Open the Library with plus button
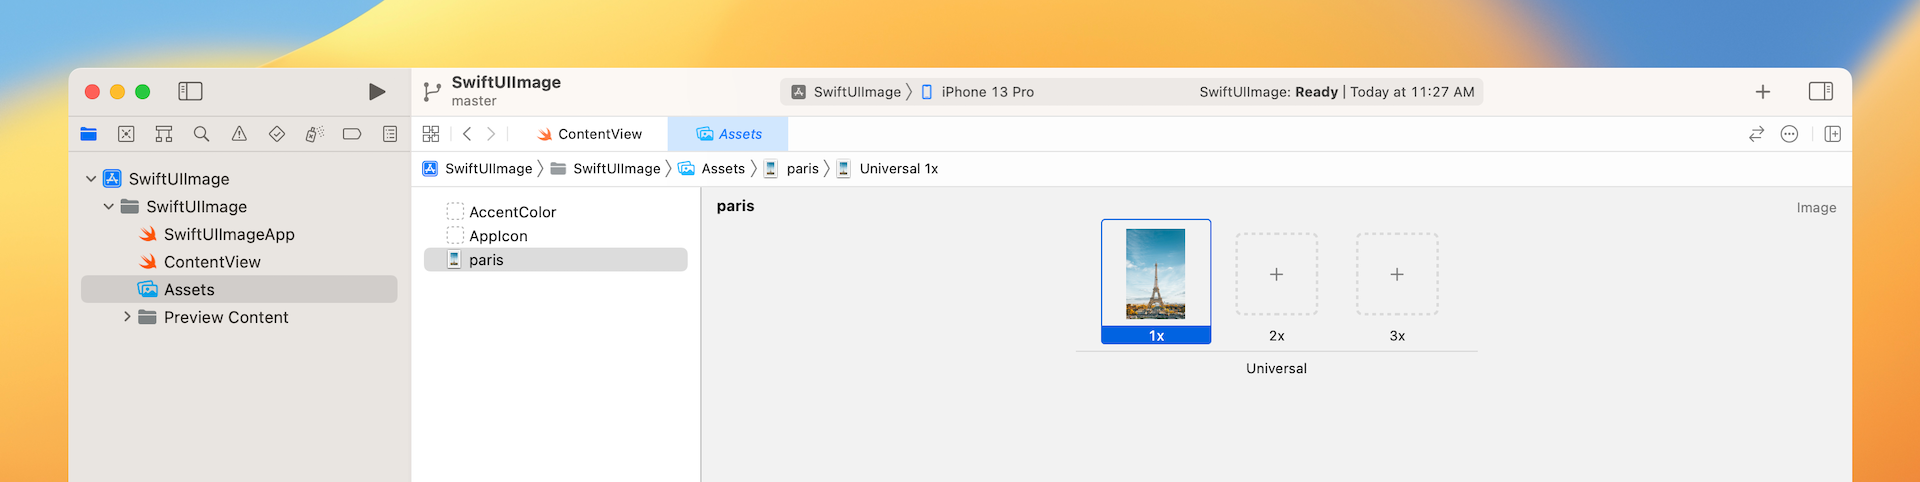Viewport: 1920px width, 482px height. pos(1763,92)
